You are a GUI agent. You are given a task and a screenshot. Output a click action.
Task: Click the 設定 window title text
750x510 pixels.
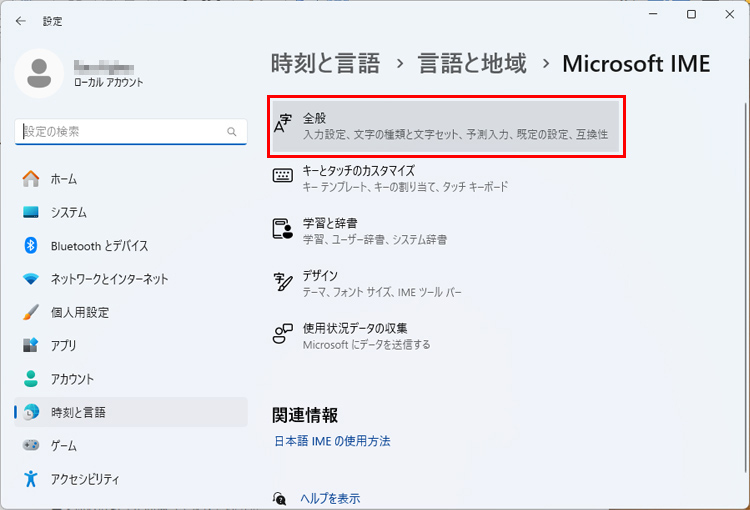pos(52,21)
